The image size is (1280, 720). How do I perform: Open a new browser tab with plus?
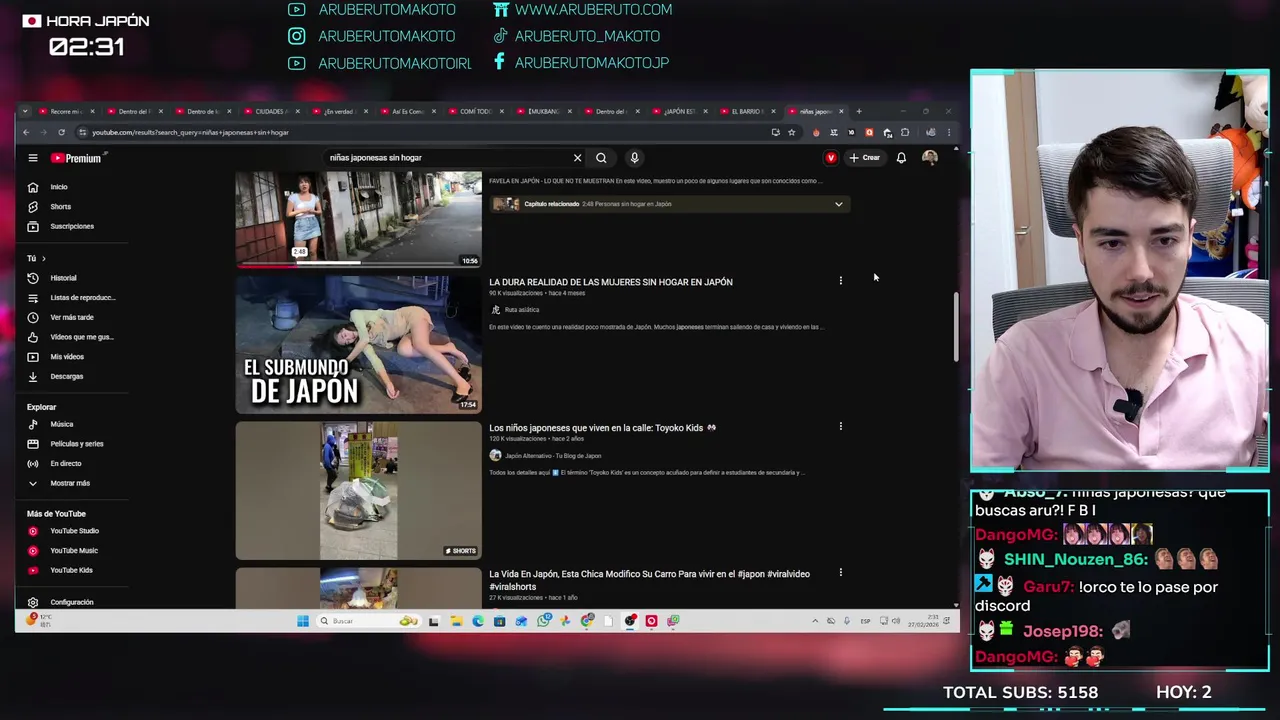coord(858,111)
